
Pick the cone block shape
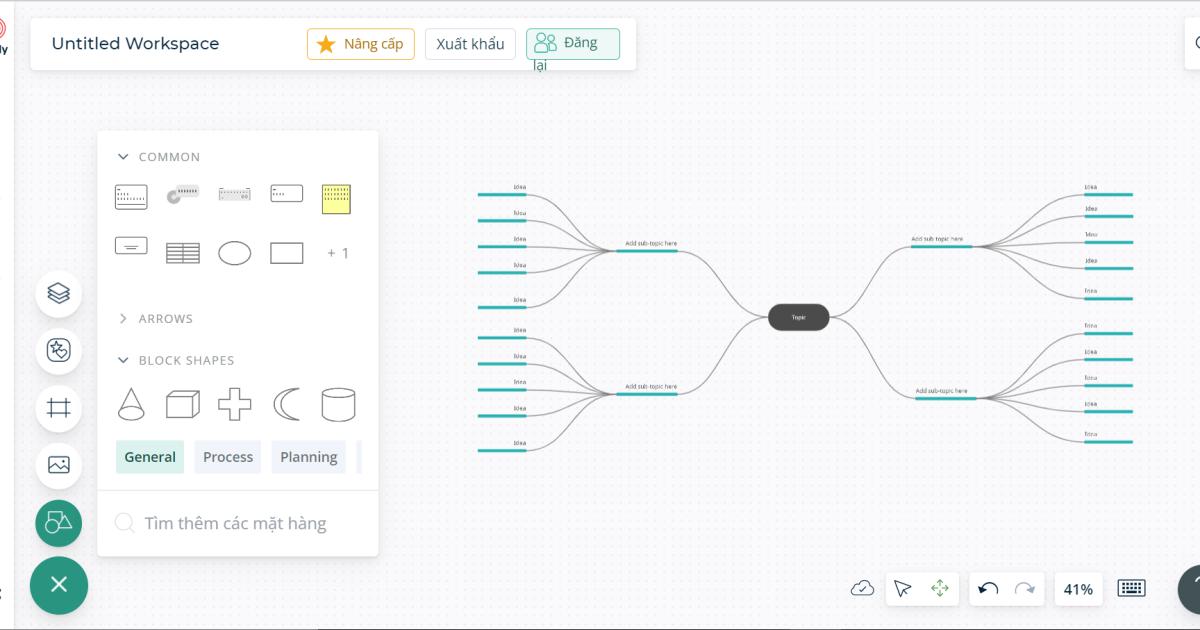coord(131,404)
